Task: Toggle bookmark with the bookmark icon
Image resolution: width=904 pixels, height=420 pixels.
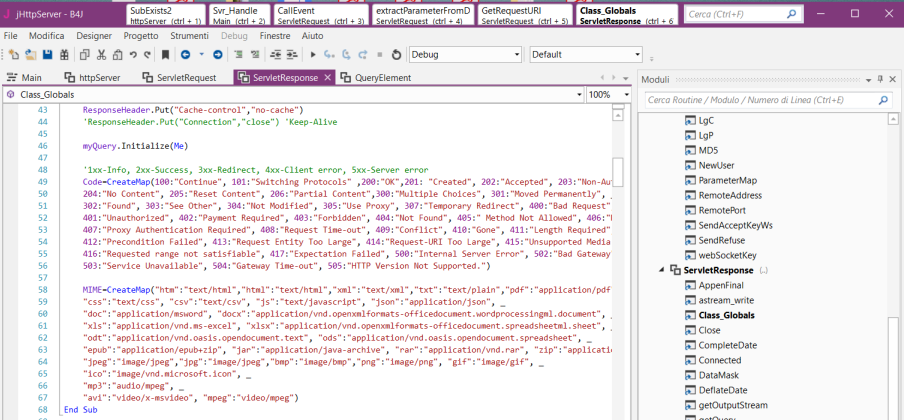Action: (167, 54)
